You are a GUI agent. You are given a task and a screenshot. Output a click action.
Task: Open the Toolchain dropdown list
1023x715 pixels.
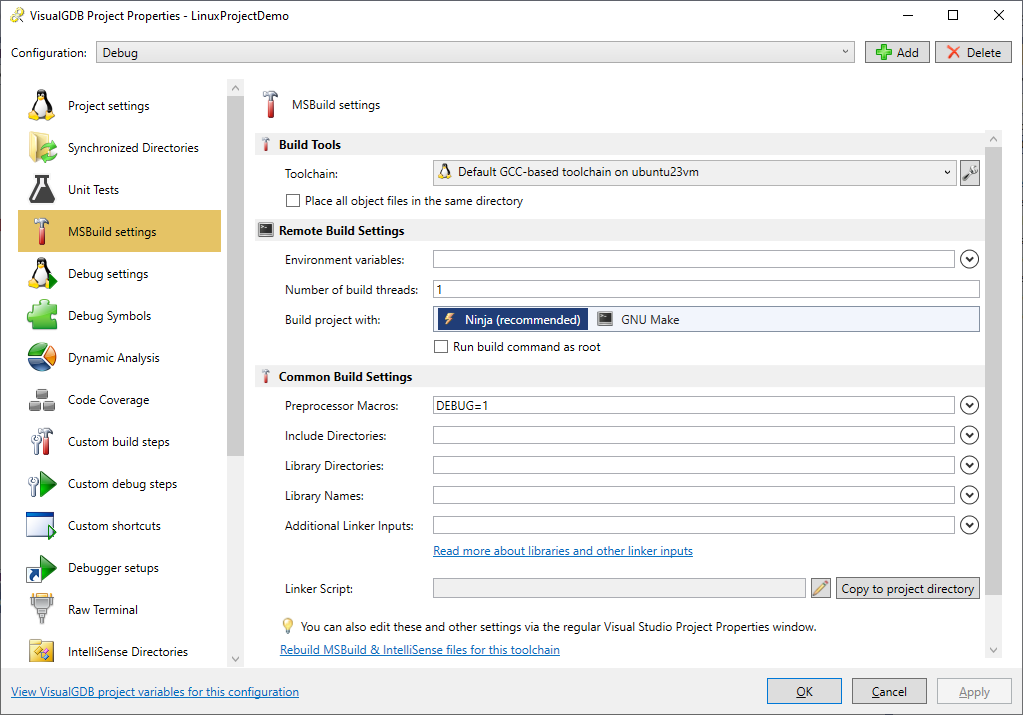(695, 172)
